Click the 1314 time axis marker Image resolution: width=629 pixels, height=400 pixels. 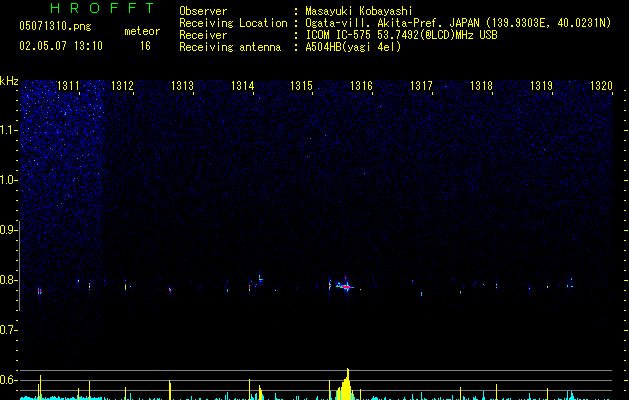pyautogui.click(x=243, y=85)
